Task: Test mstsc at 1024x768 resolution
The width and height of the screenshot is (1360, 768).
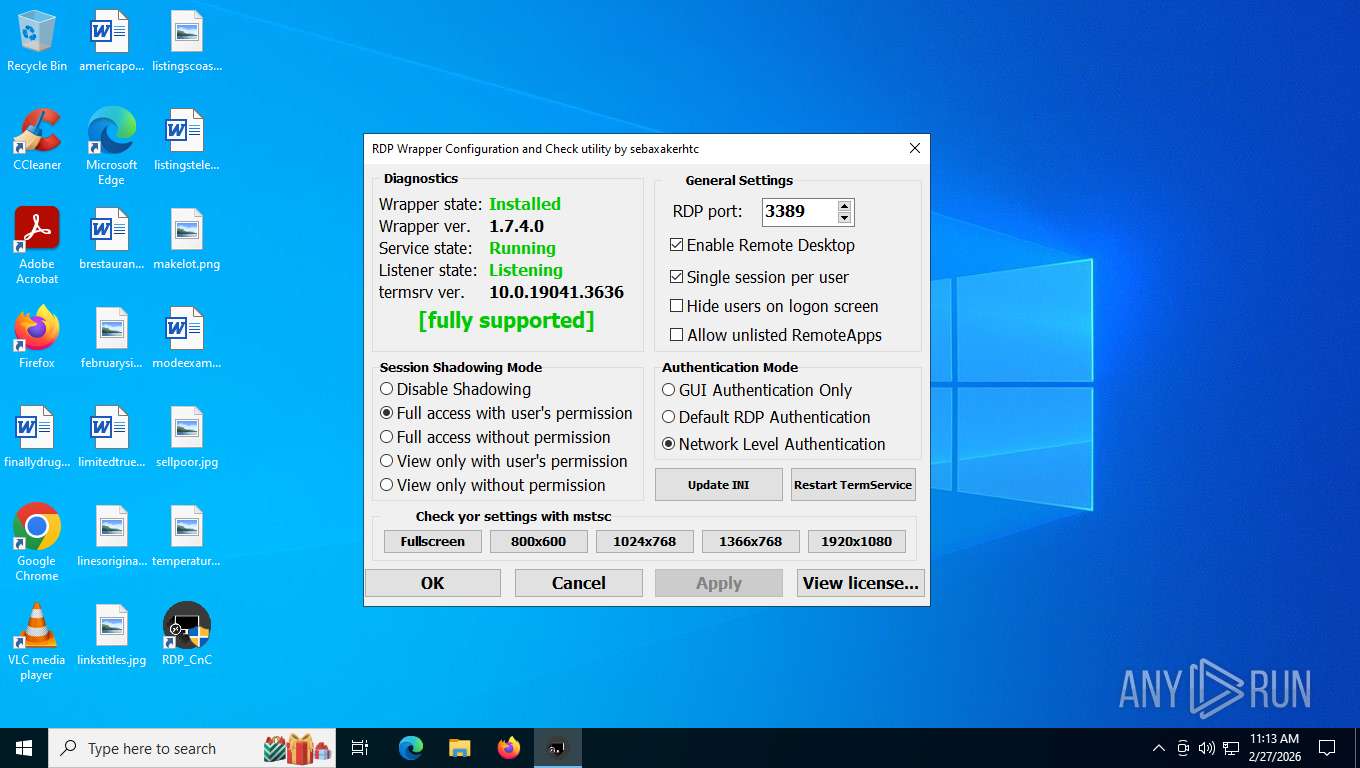Action: click(645, 541)
